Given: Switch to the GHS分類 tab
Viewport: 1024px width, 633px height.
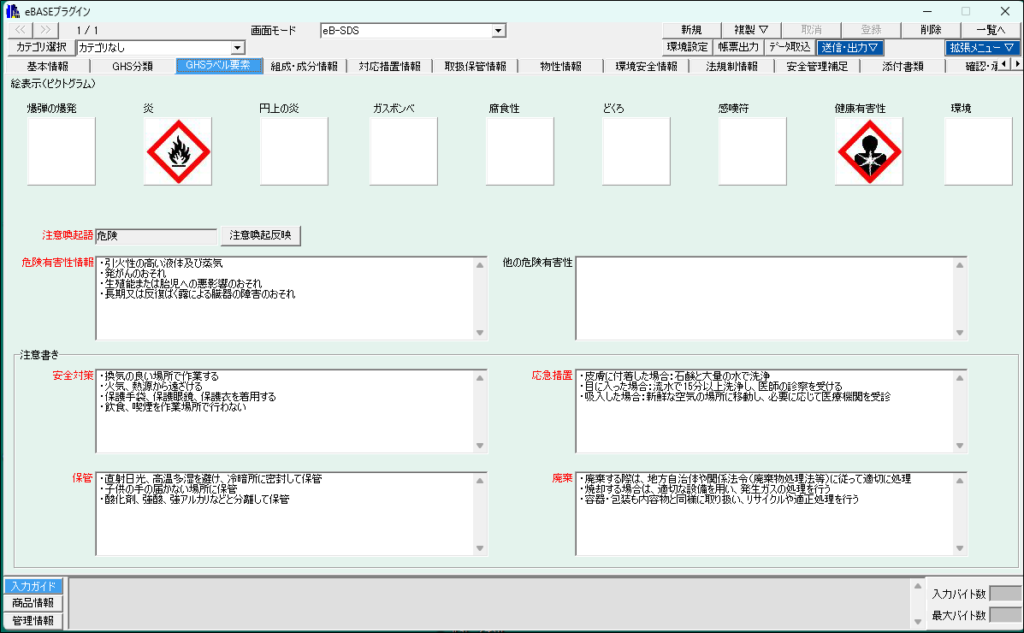Looking at the screenshot, I should tap(132, 66).
